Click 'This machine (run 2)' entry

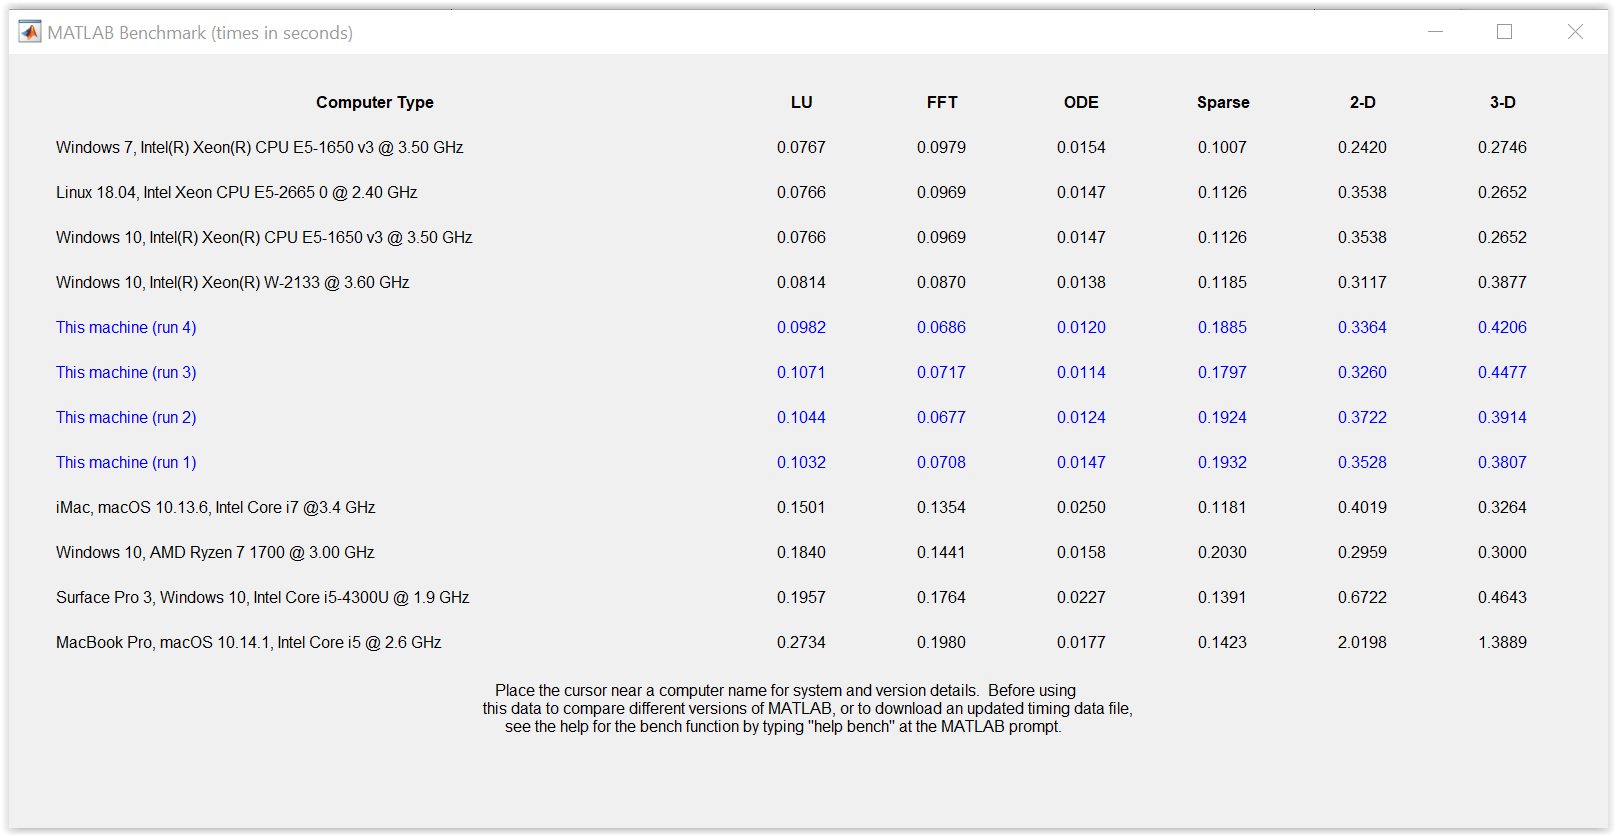pyautogui.click(x=126, y=417)
